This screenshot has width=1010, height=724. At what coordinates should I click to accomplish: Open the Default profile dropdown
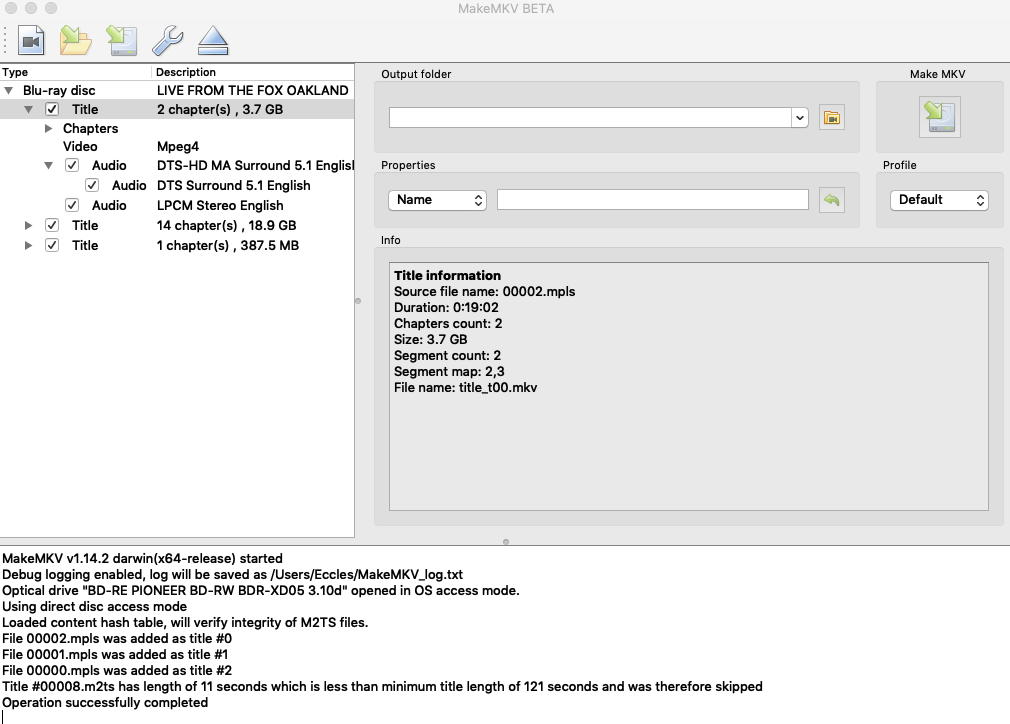coord(939,200)
